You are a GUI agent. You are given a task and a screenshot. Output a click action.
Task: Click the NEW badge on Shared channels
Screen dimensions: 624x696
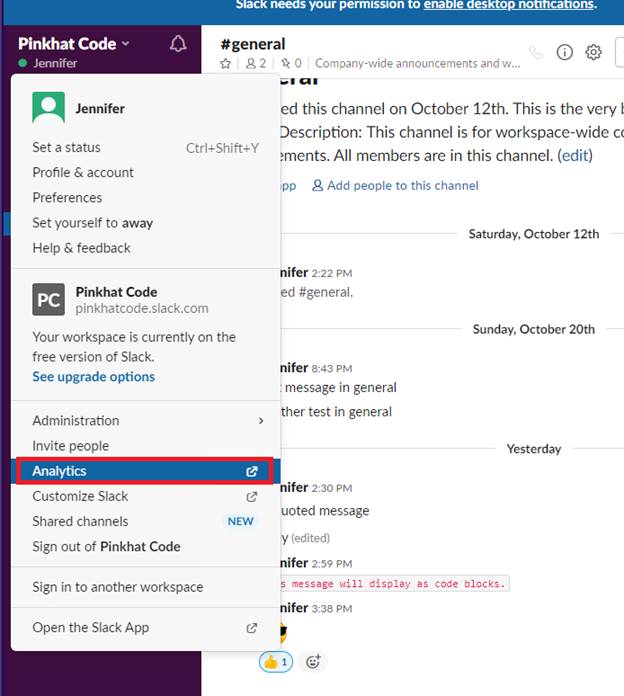pyautogui.click(x=241, y=521)
